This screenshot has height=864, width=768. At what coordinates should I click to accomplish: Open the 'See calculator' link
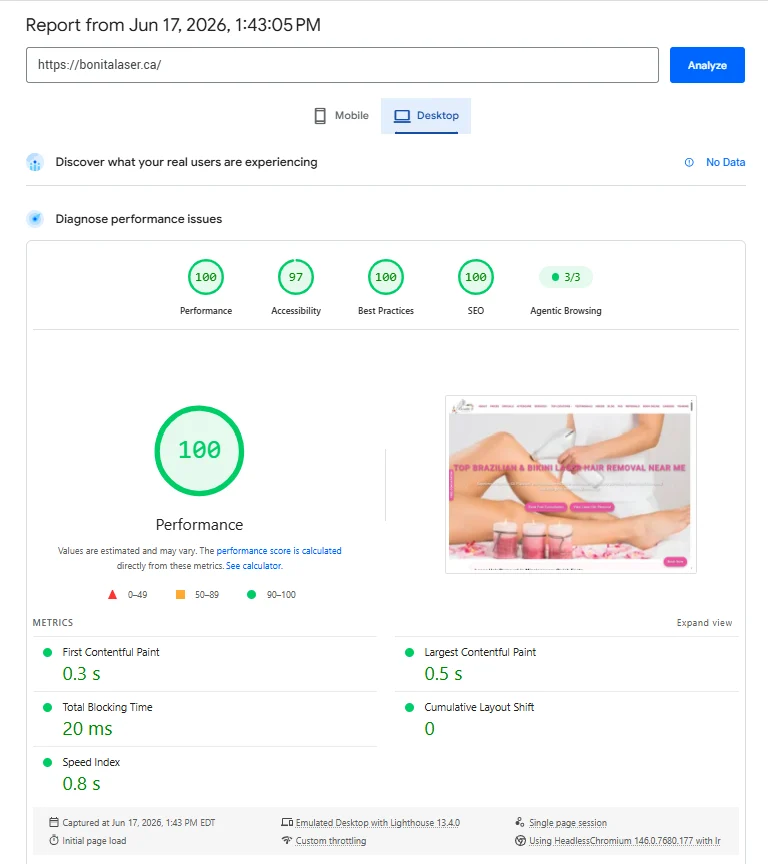click(253, 566)
